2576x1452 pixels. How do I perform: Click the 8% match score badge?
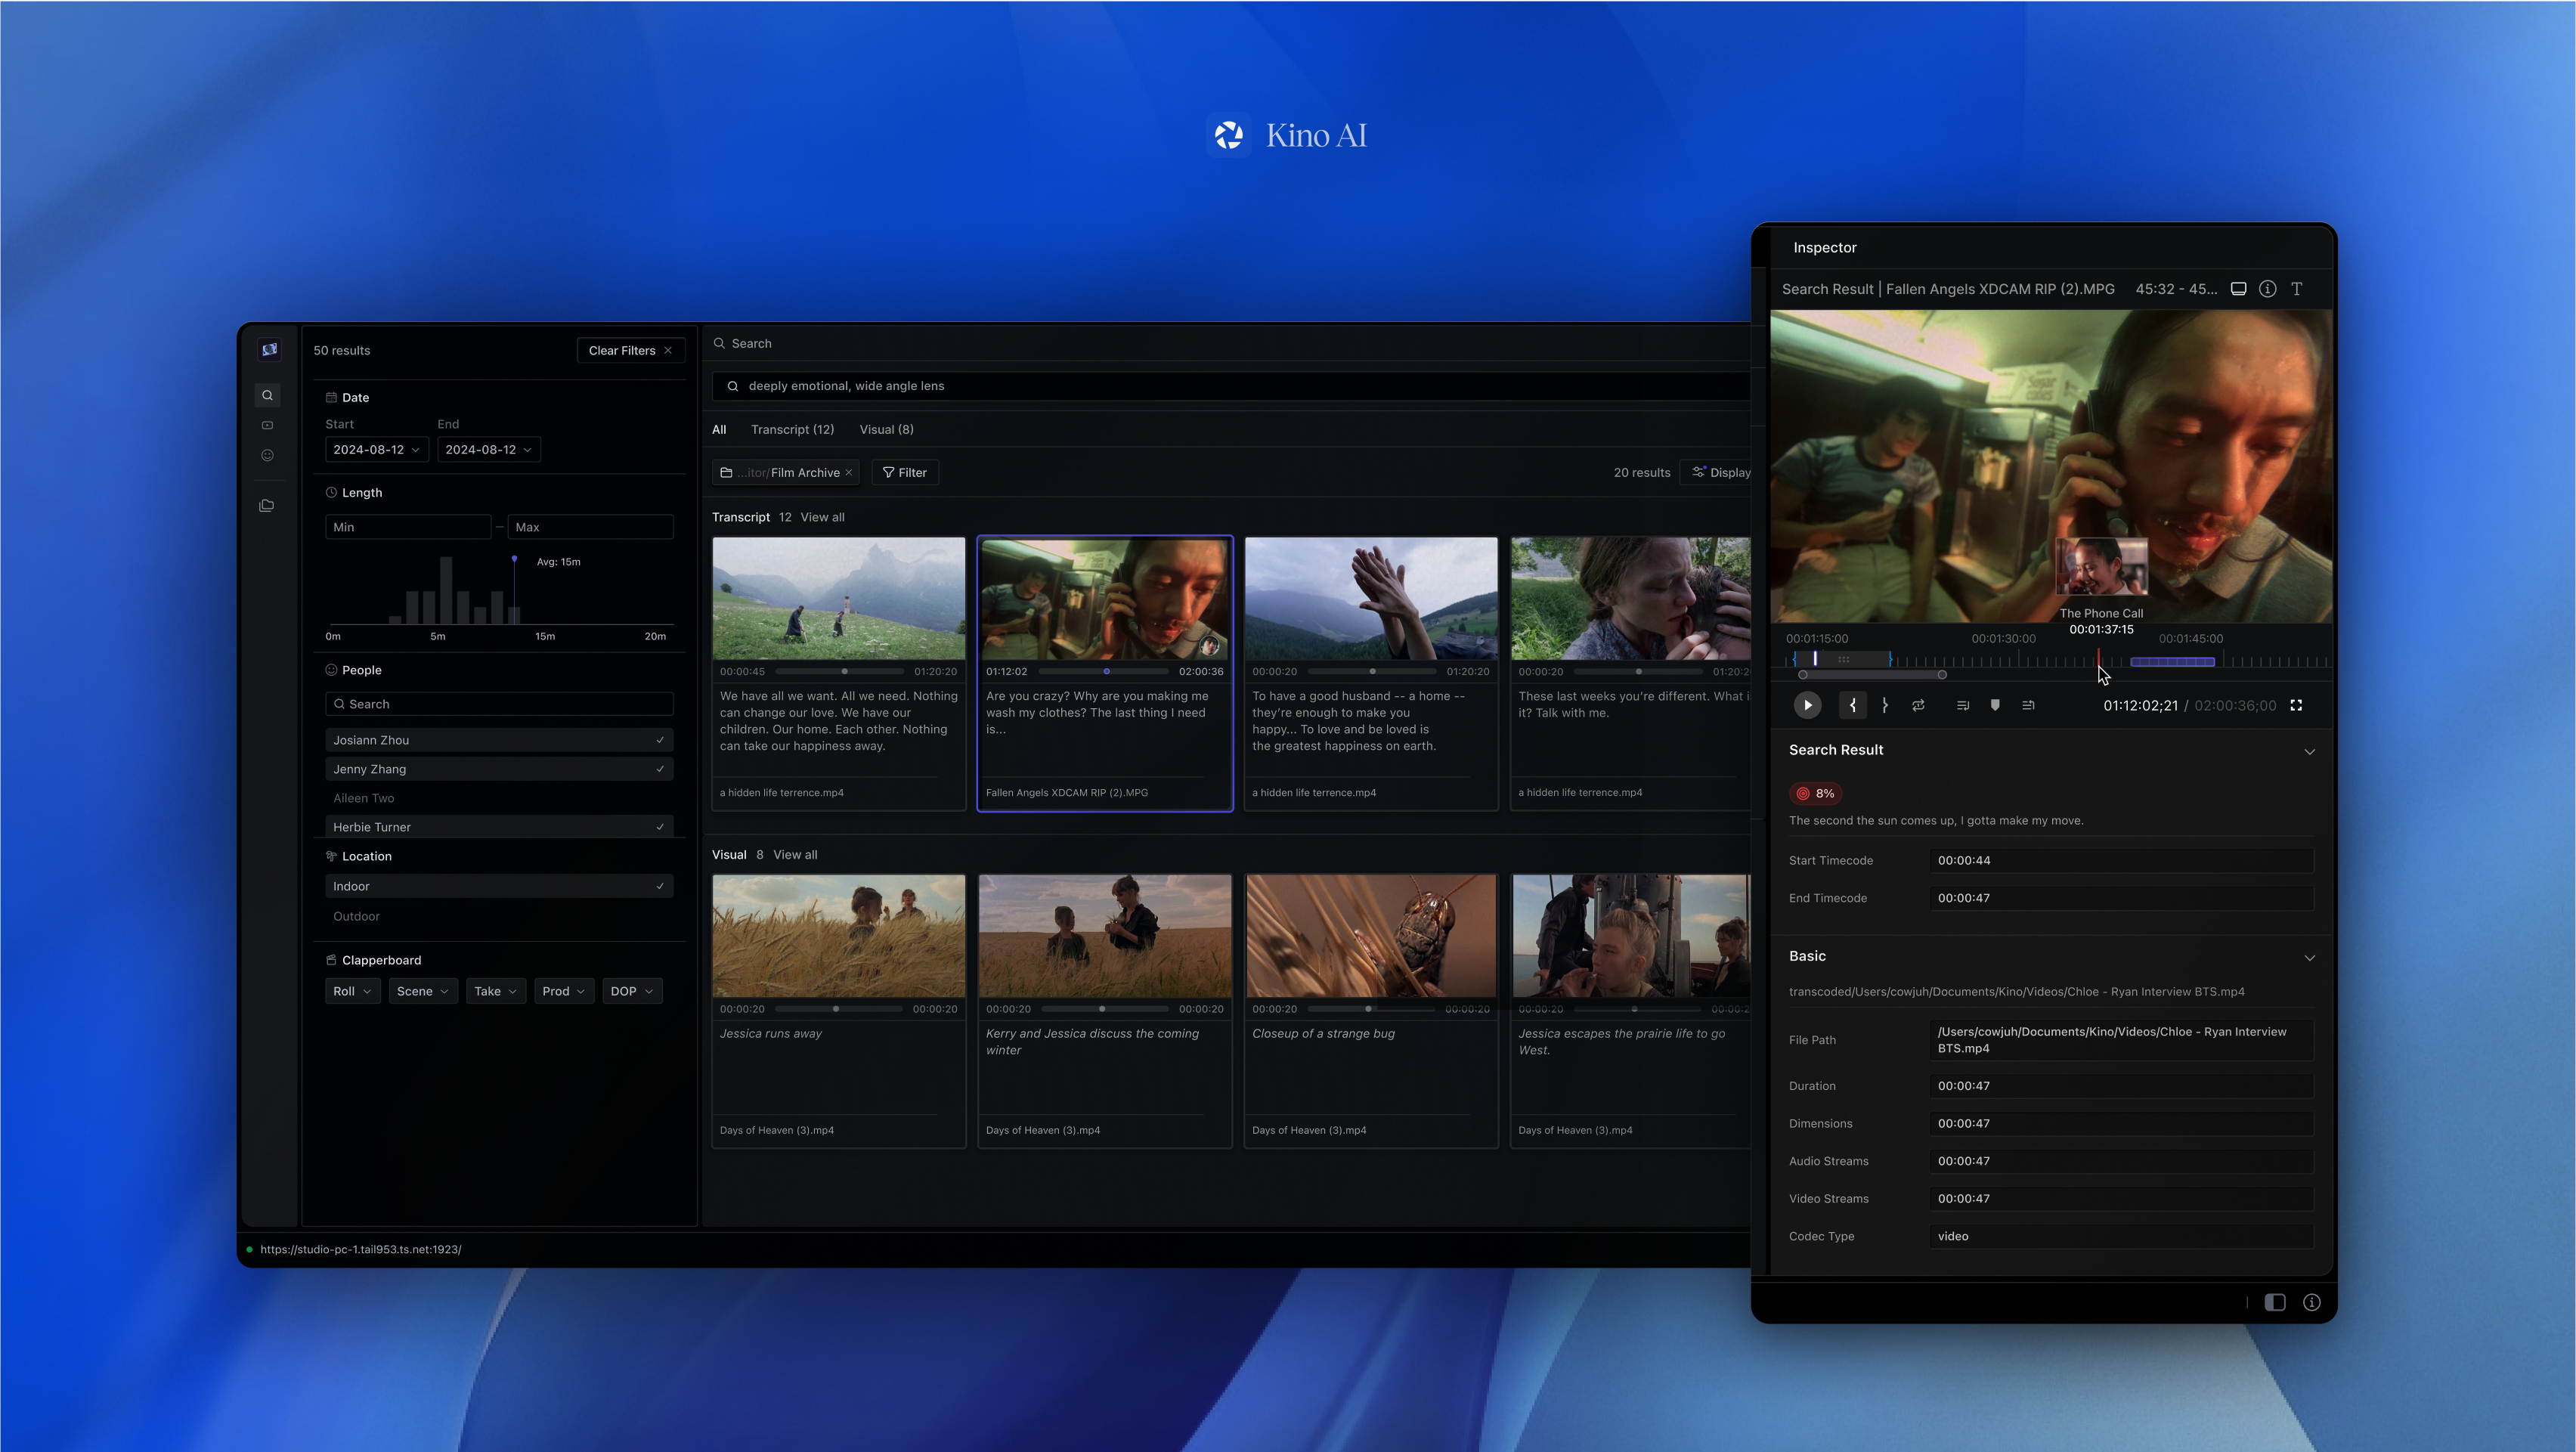click(1815, 793)
